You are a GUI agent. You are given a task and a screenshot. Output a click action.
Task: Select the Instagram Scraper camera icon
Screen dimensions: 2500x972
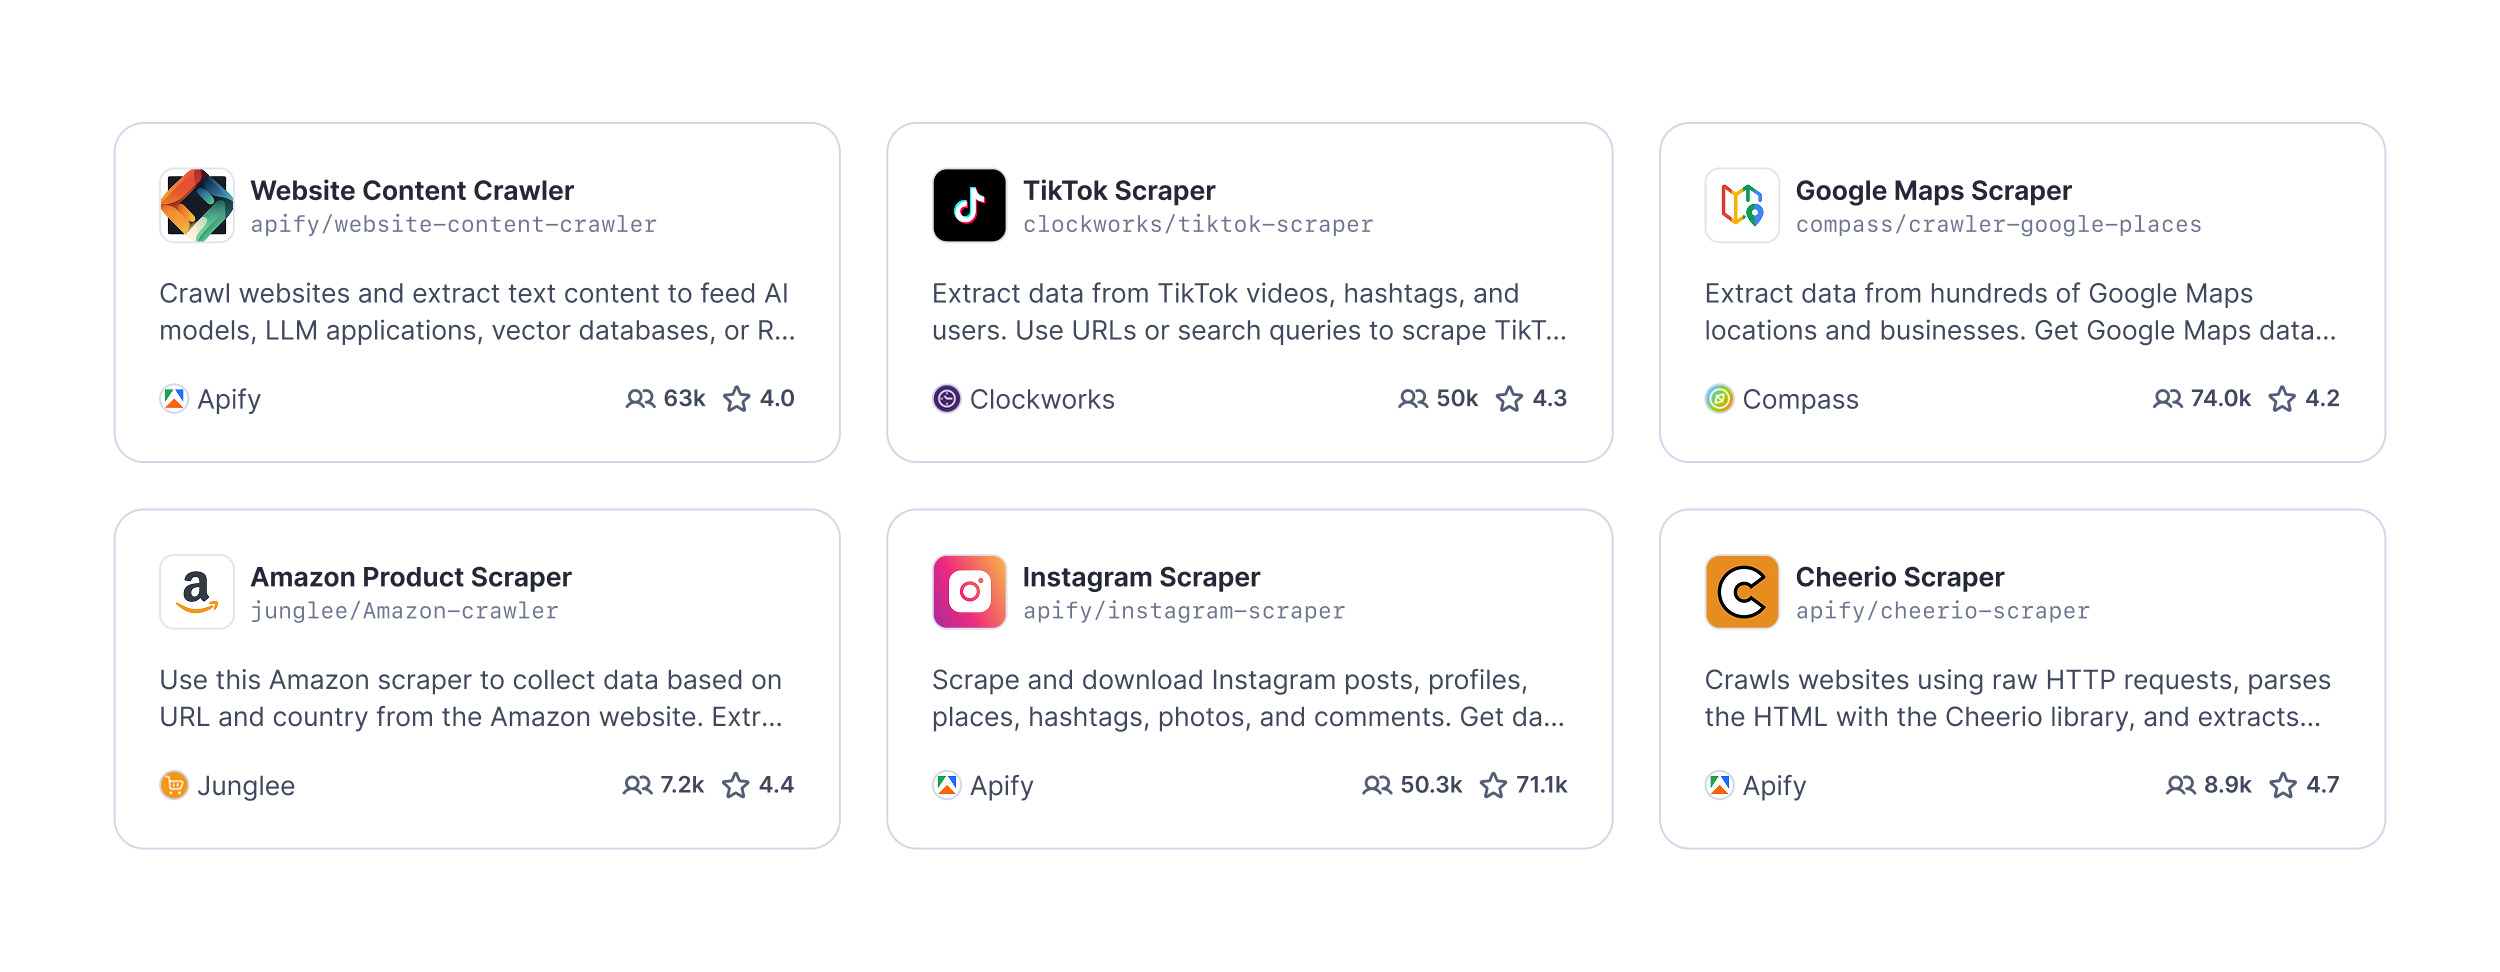click(968, 591)
